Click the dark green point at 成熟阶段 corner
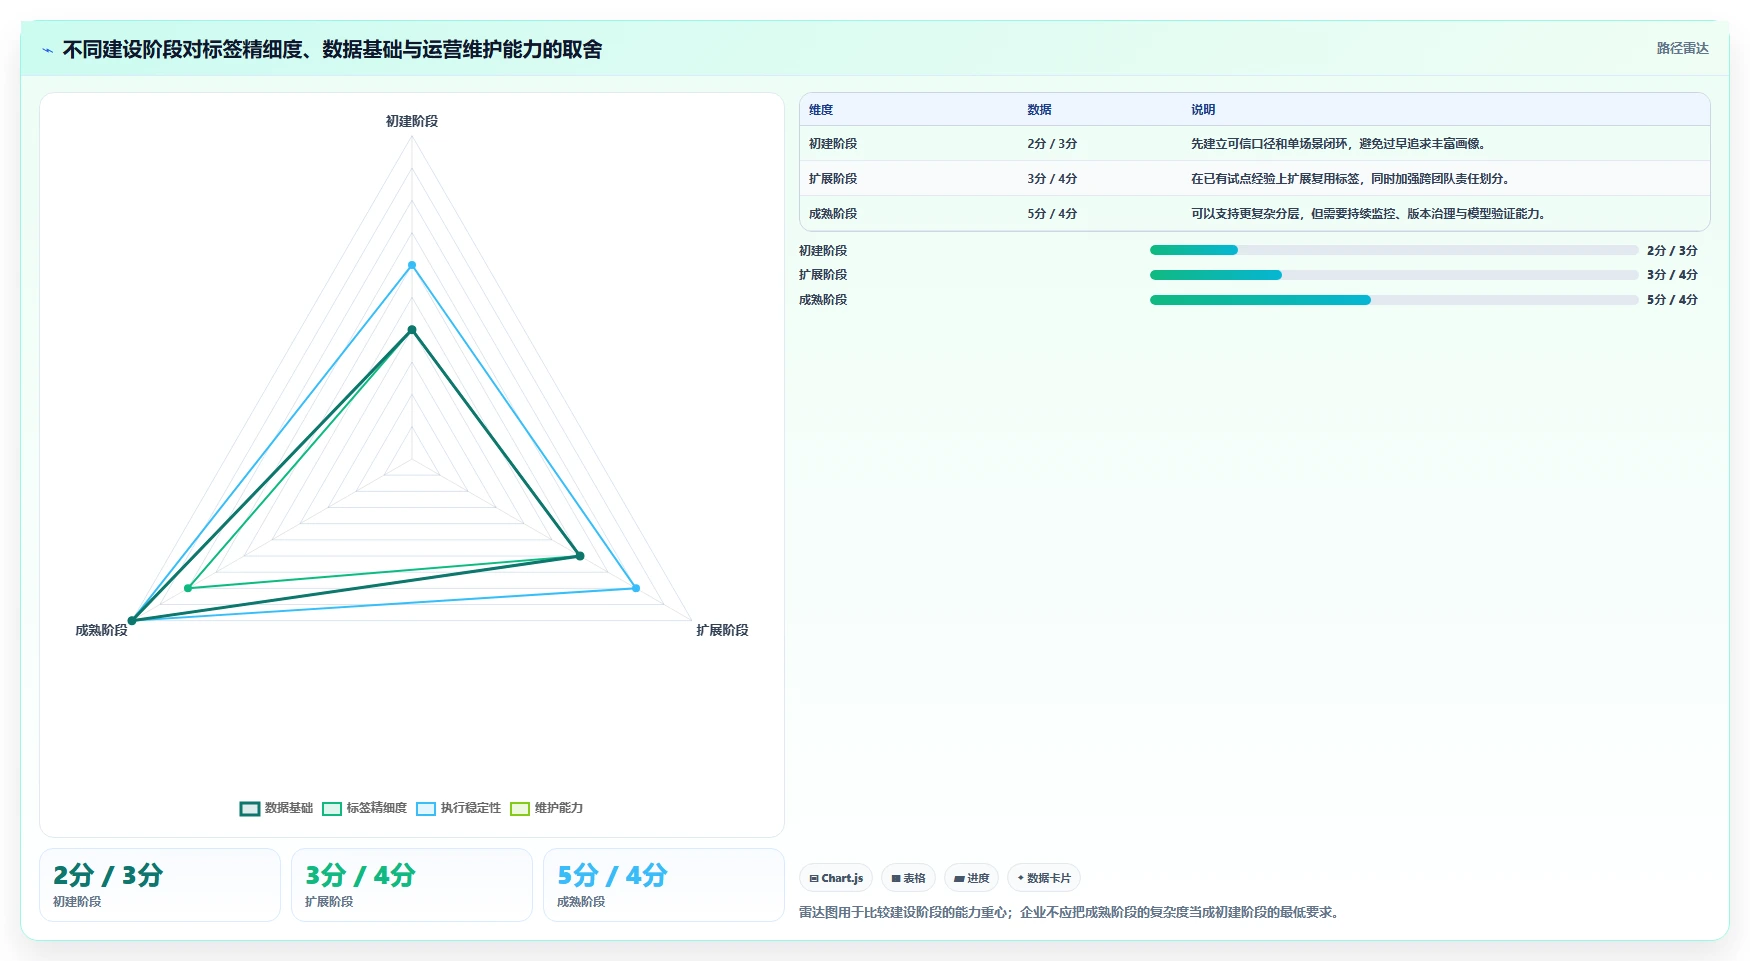The image size is (1750, 961). (x=132, y=621)
